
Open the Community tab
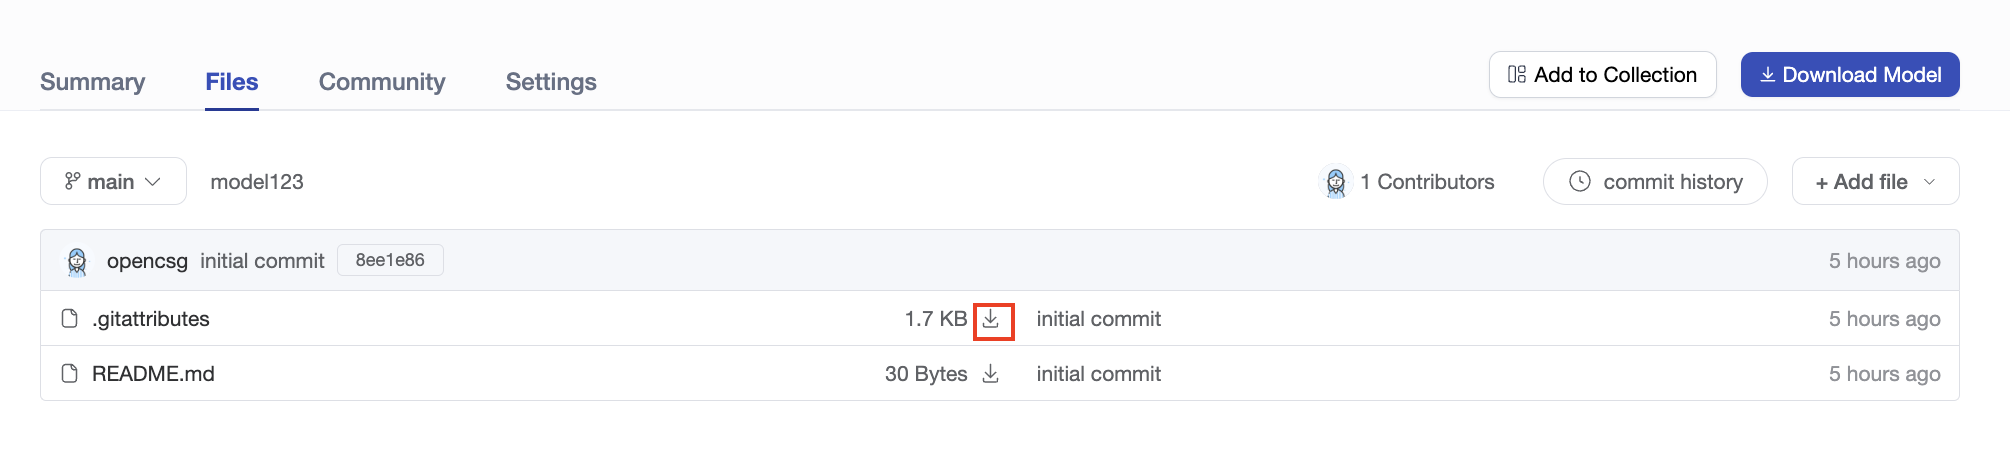coord(382,82)
